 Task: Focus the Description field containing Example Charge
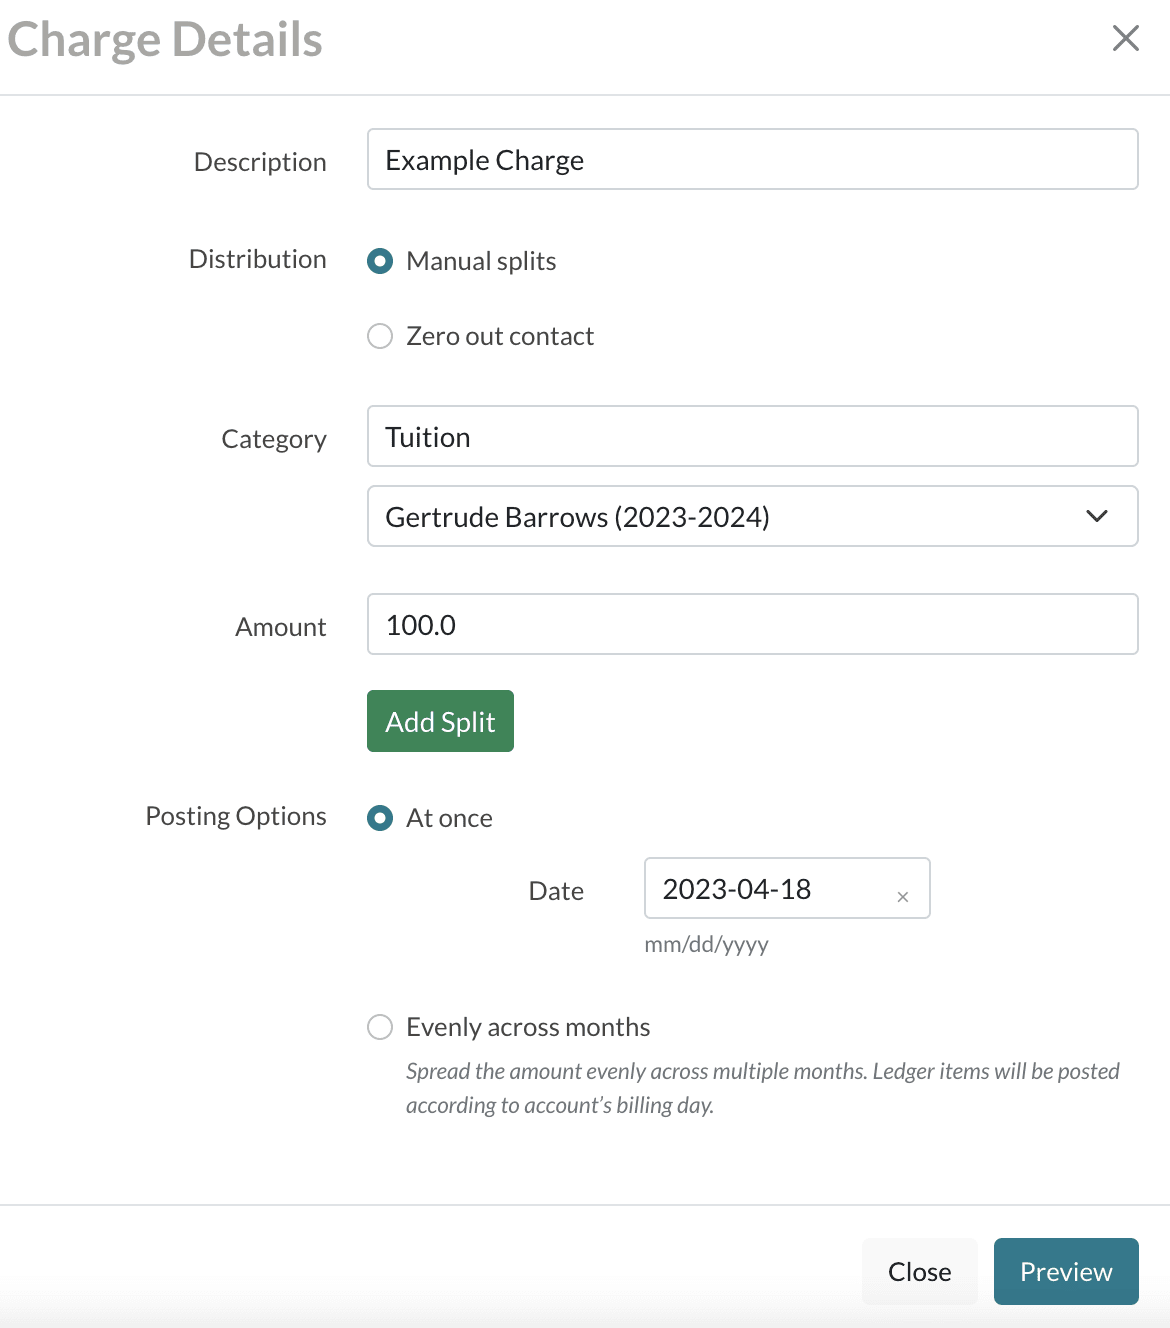[x=752, y=159]
